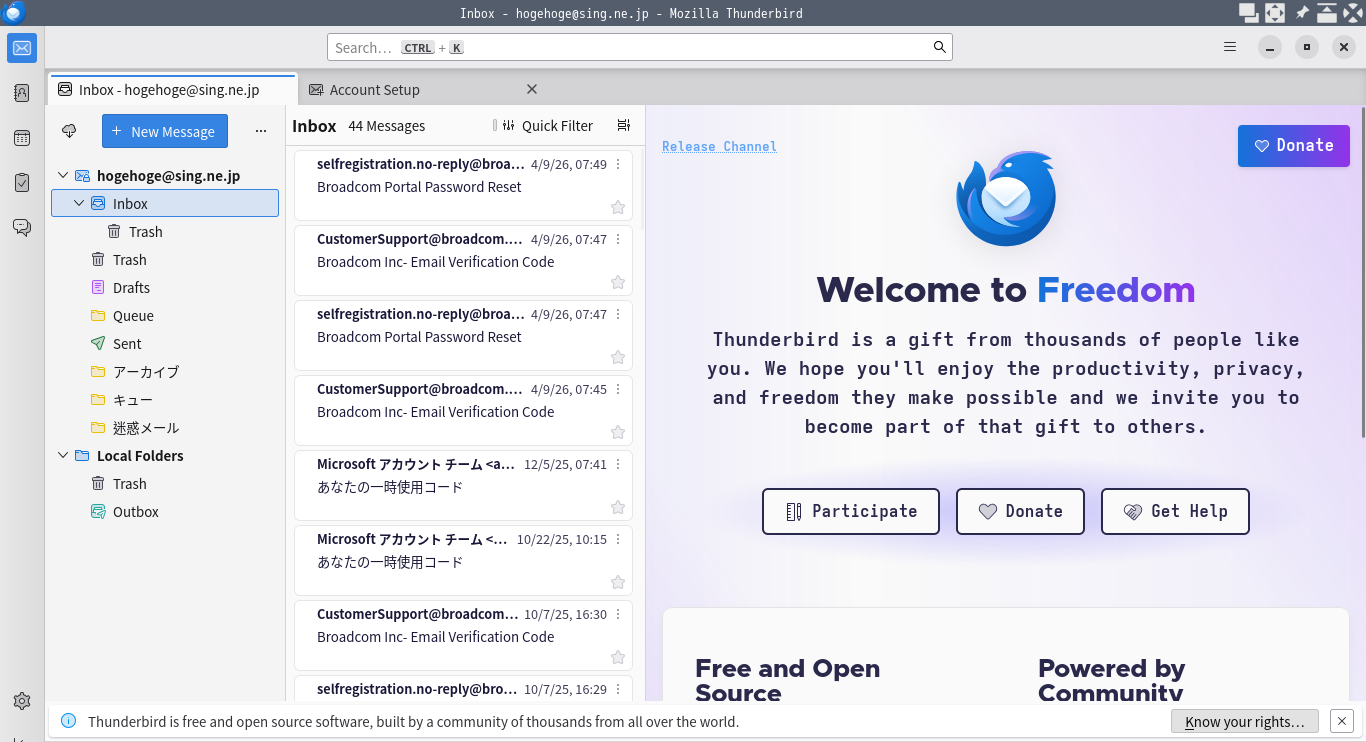Select the Sent folder
The image size is (1366, 742).
tap(127, 344)
